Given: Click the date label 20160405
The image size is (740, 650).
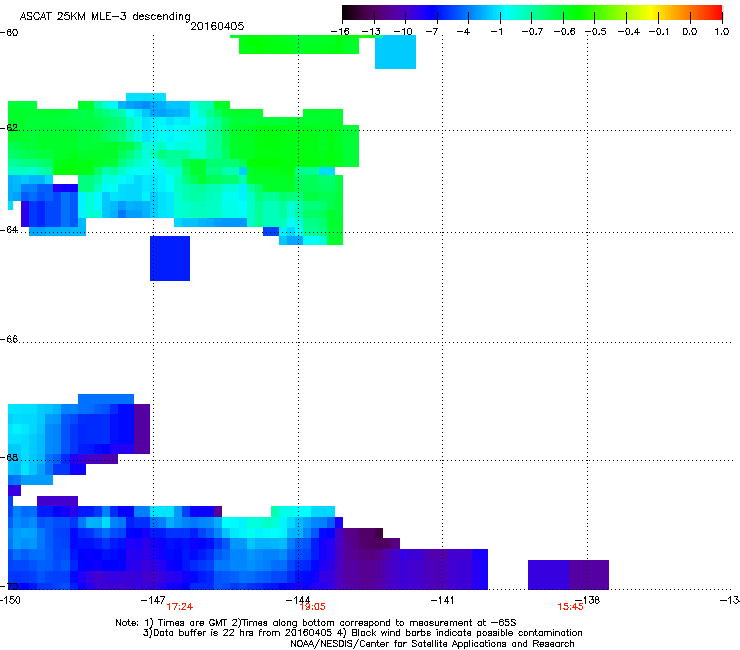Looking at the screenshot, I should pos(217,26).
